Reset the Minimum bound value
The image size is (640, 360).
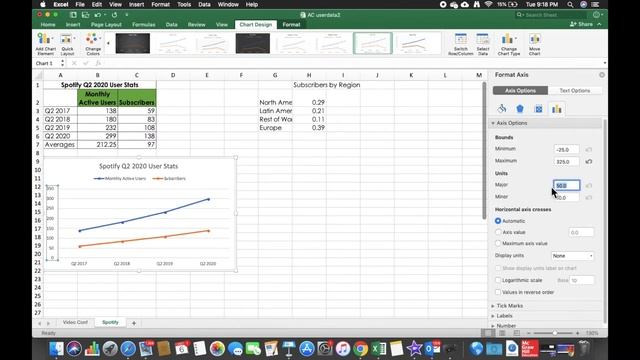click(589, 150)
